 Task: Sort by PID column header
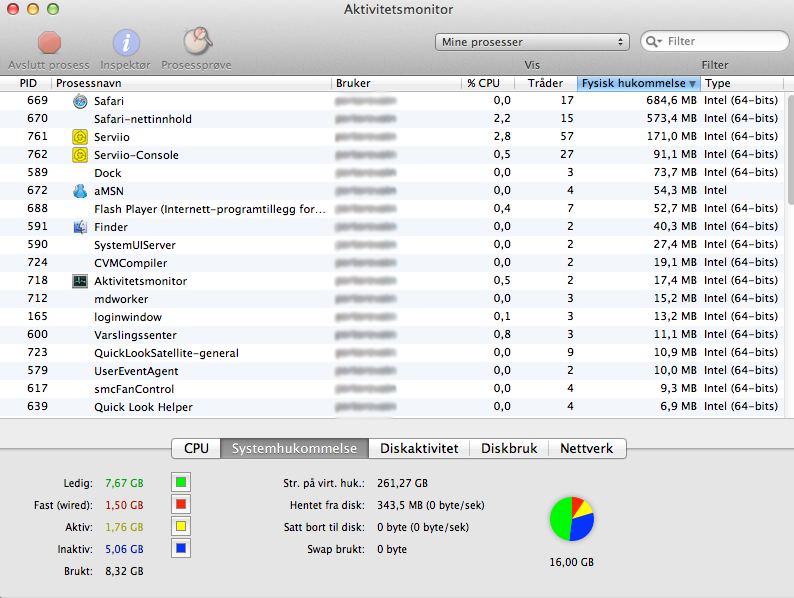(x=25, y=83)
